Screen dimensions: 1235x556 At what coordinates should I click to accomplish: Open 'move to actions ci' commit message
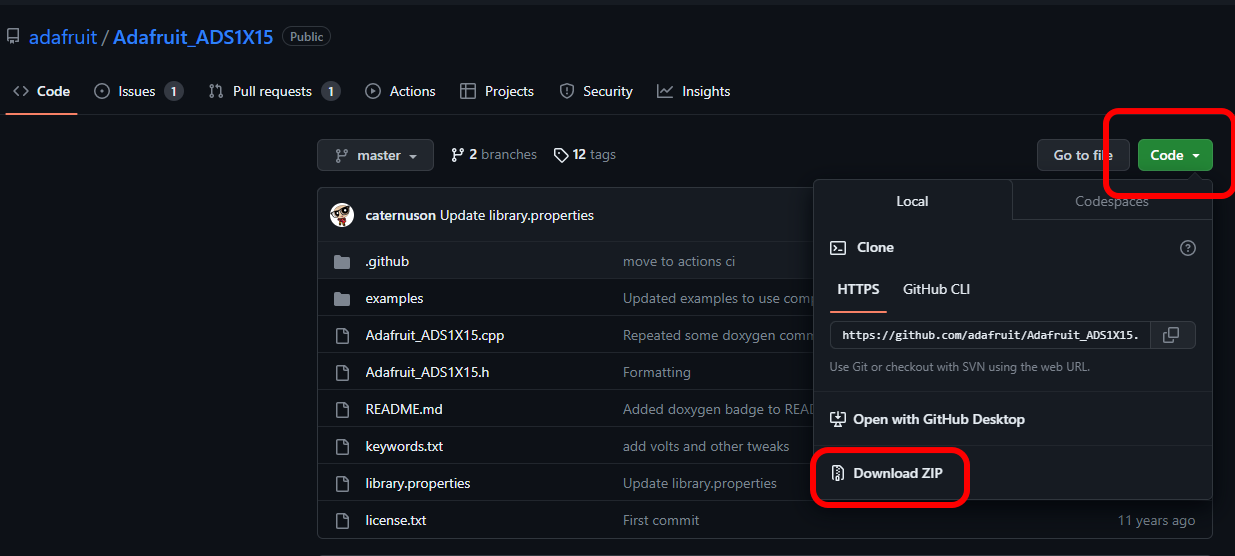[x=679, y=261]
